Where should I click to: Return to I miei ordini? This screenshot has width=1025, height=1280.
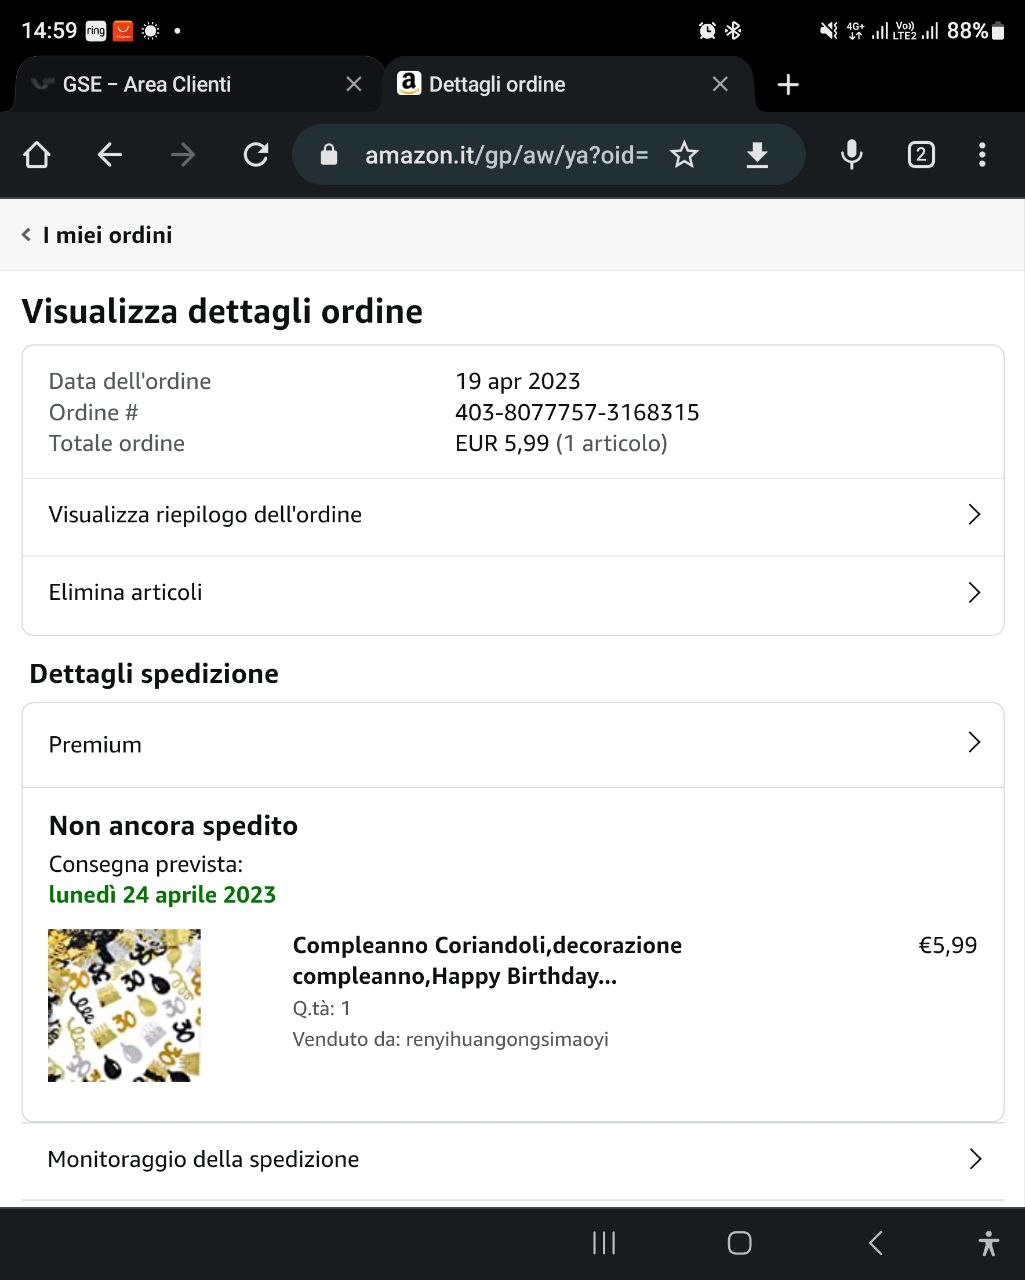(98, 235)
